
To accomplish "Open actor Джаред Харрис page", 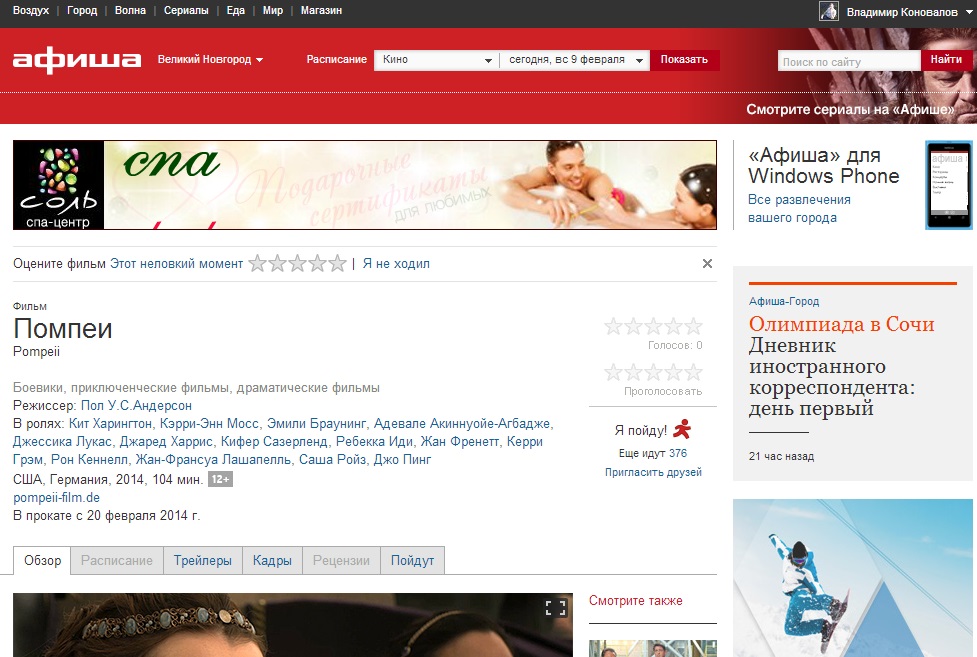I will coord(166,442).
